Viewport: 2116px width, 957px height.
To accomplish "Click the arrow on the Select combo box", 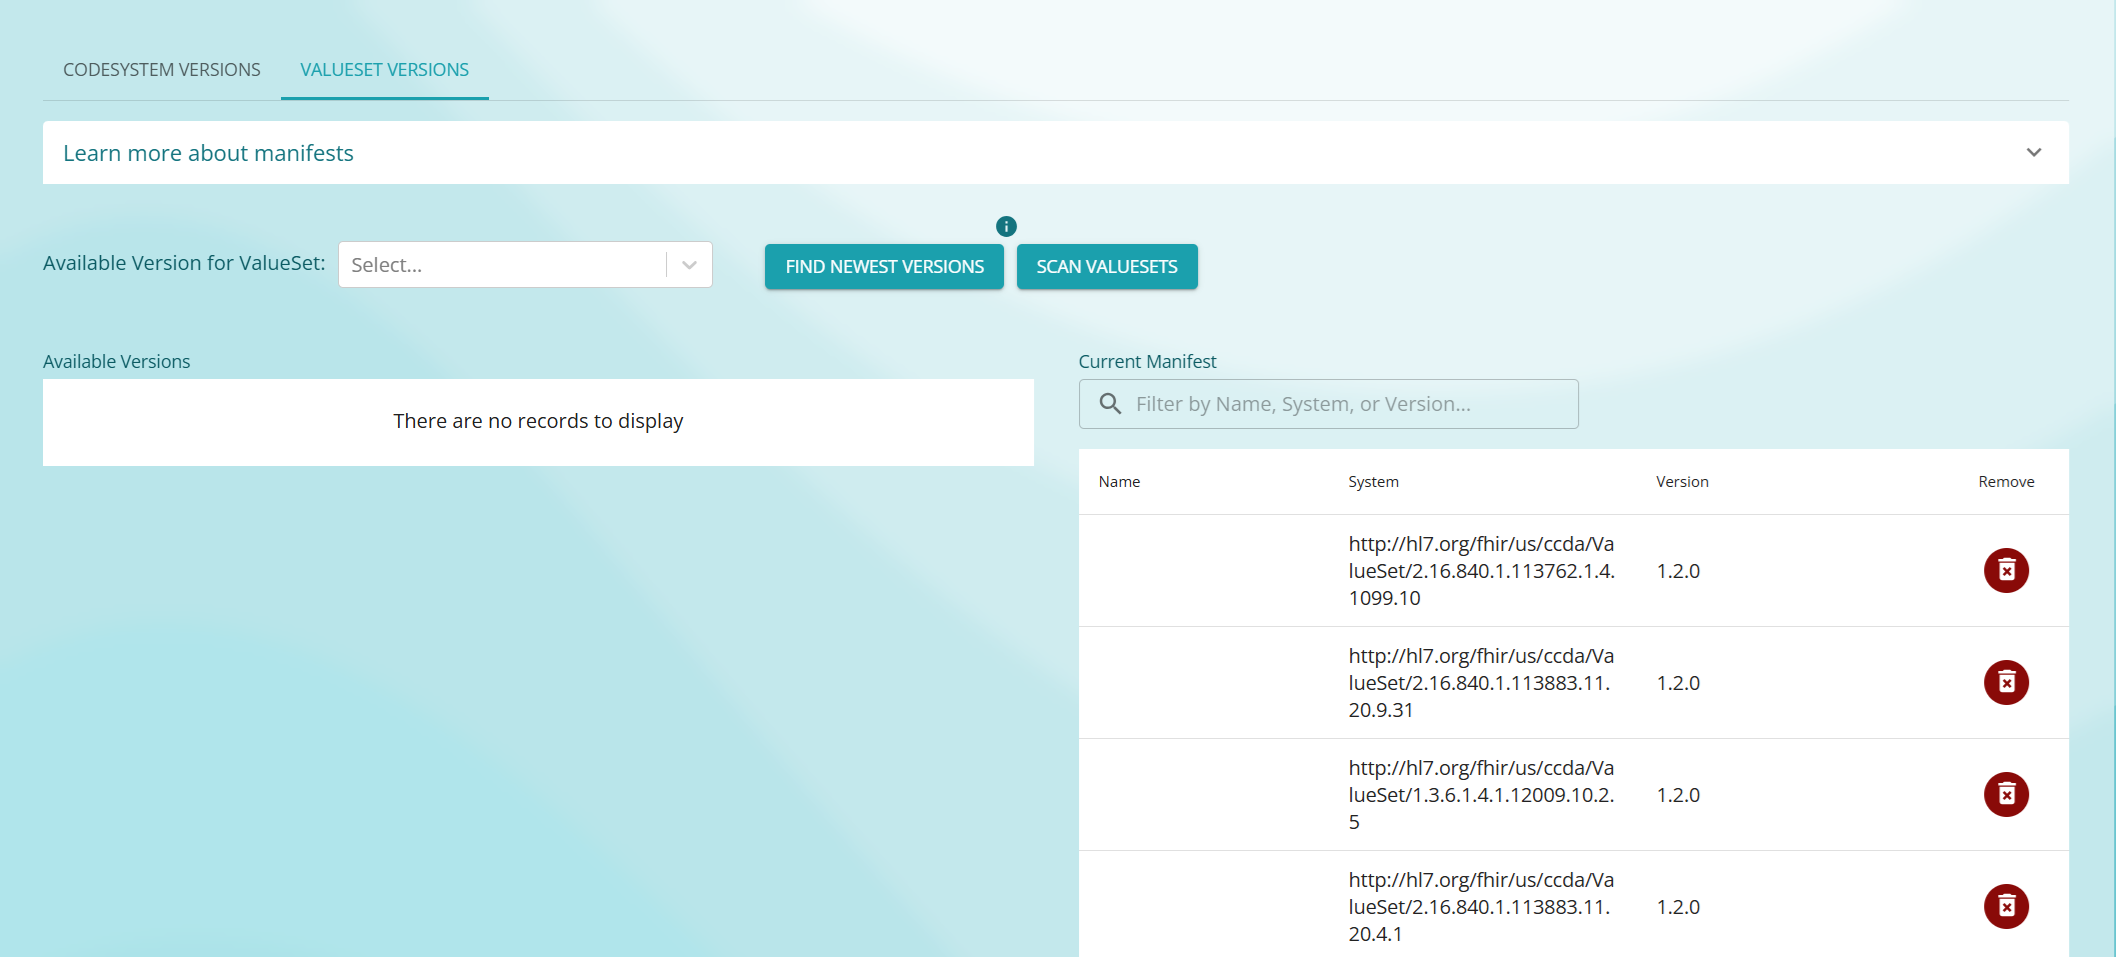I will click(689, 265).
